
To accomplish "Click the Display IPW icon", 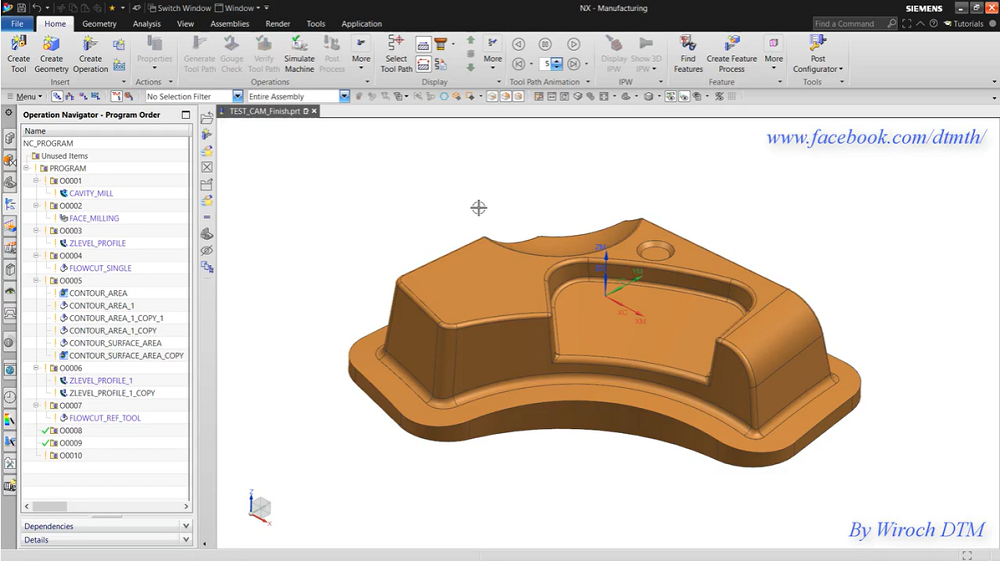I will tap(614, 54).
